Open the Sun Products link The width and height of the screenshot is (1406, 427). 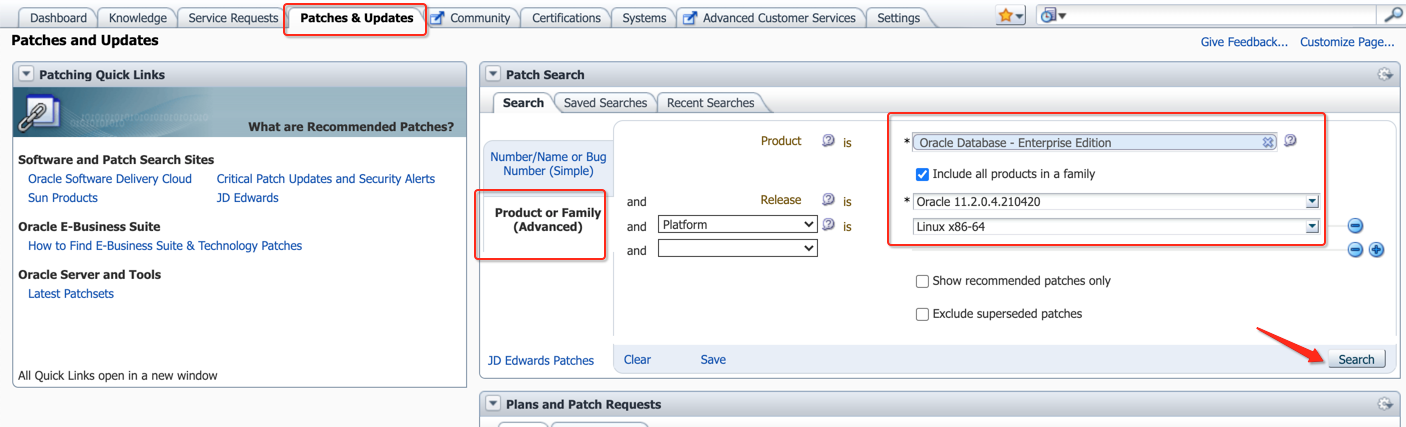coord(63,198)
